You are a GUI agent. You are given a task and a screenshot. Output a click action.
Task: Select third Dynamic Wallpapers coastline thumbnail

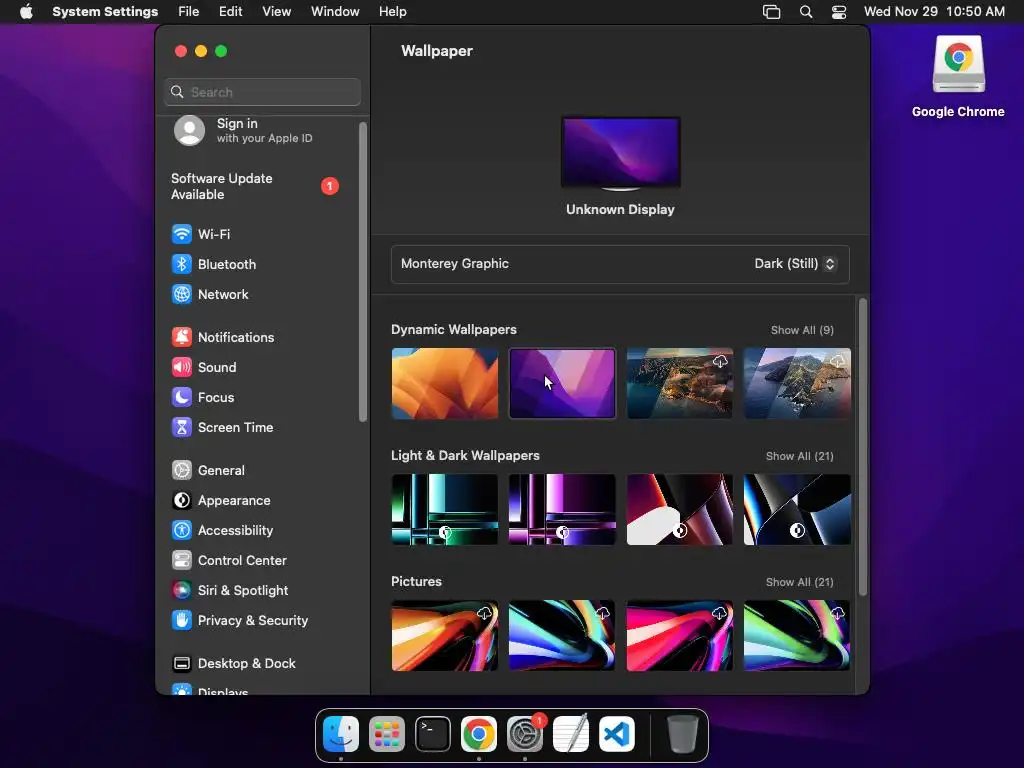[680, 383]
